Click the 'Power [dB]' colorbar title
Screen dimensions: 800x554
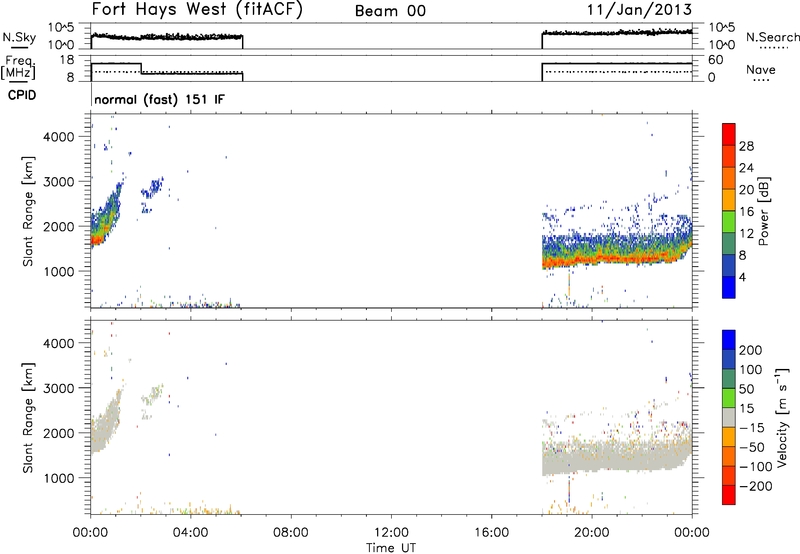(763, 211)
